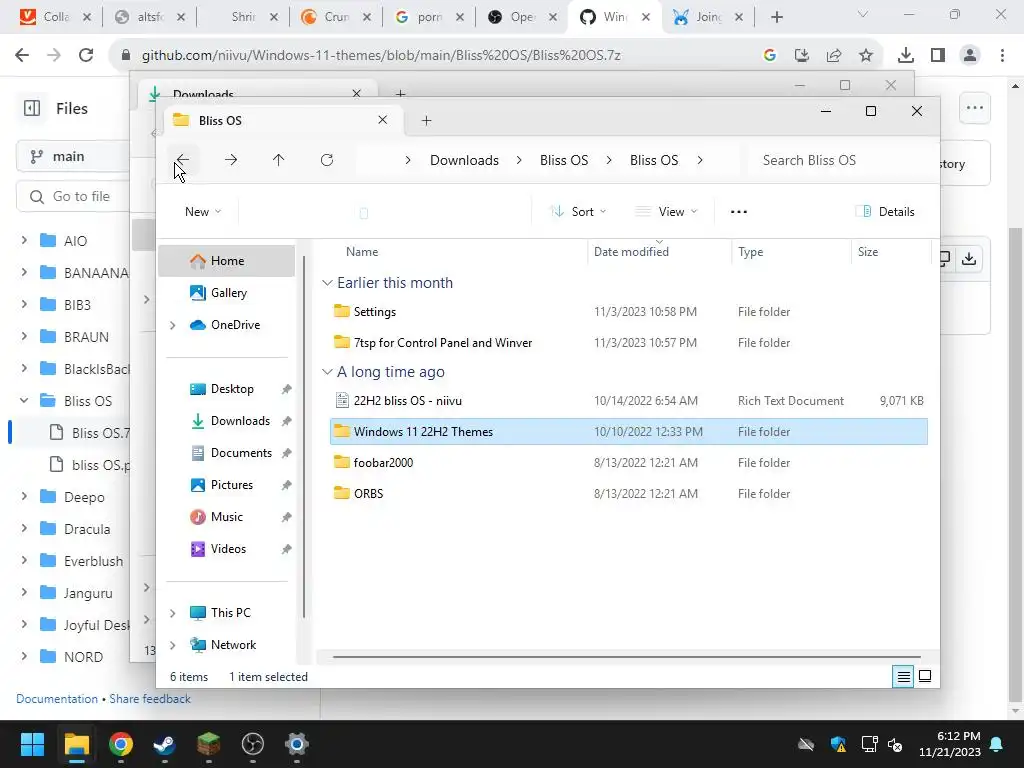
Task: Open Documents quick access folder
Action: pyautogui.click(x=240, y=453)
